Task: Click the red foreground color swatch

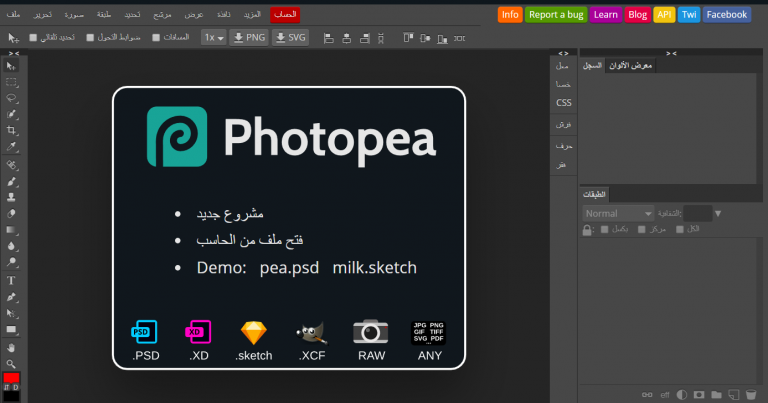Action: [x=11, y=379]
